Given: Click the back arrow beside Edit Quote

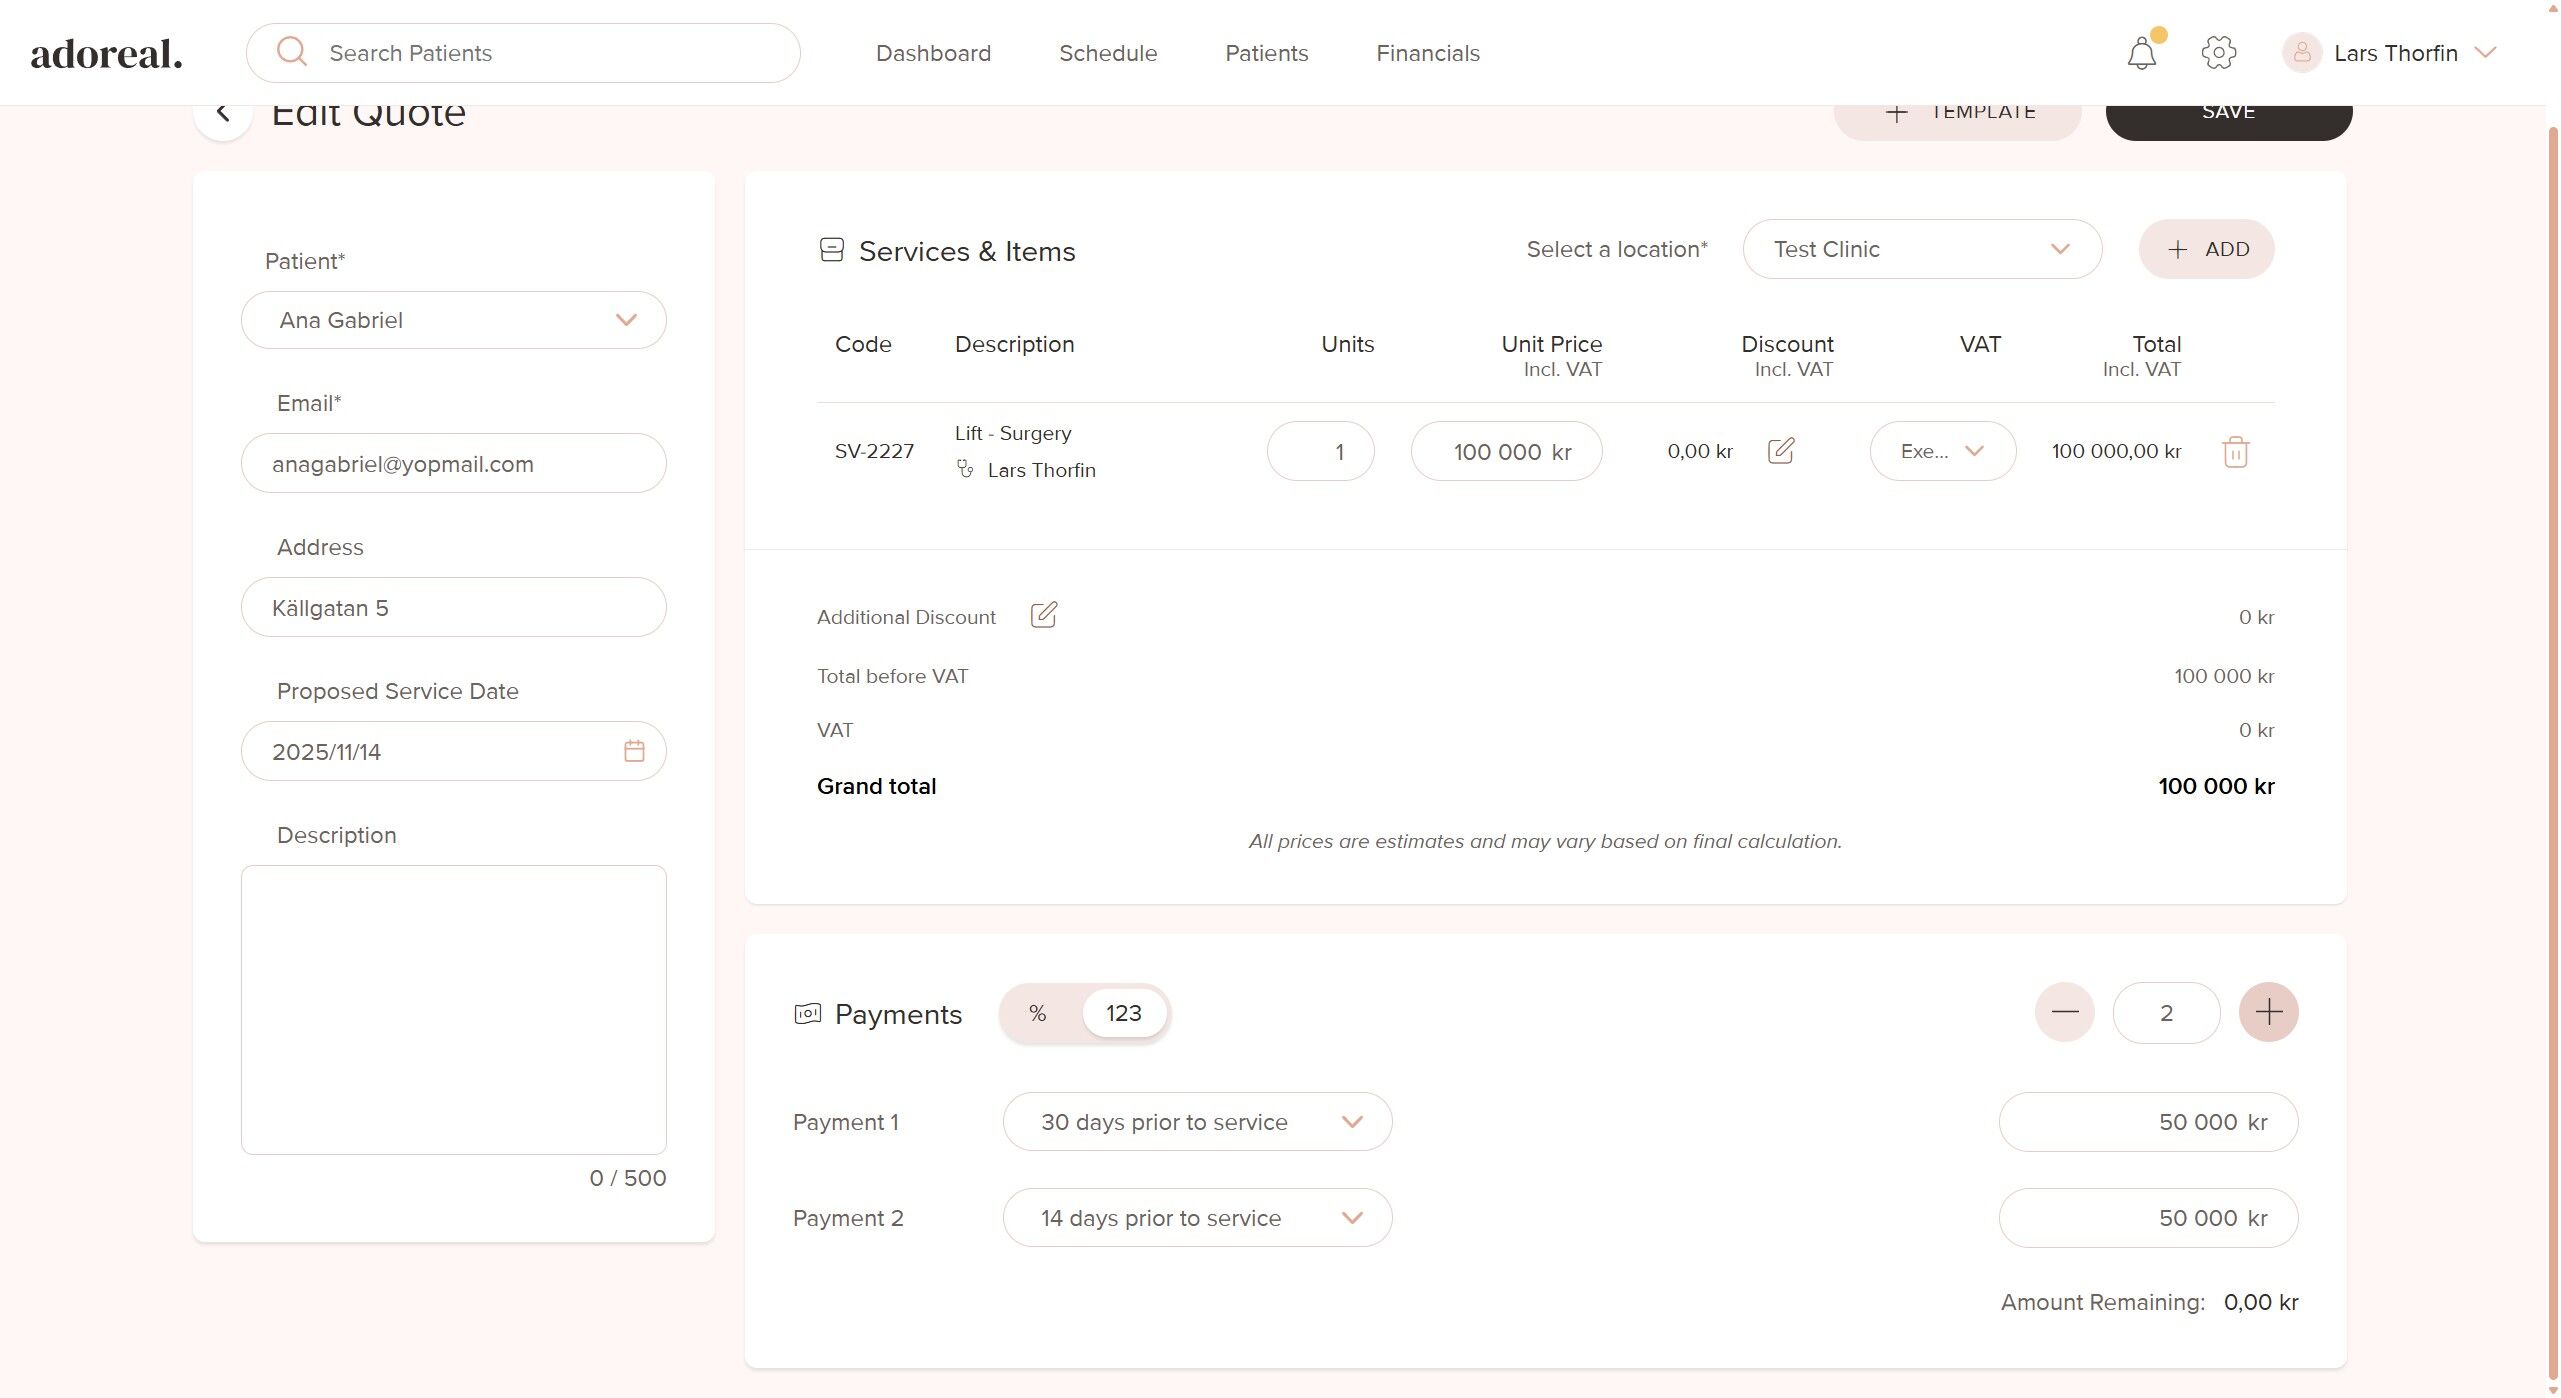Looking at the screenshot, I should click(223, 113).
